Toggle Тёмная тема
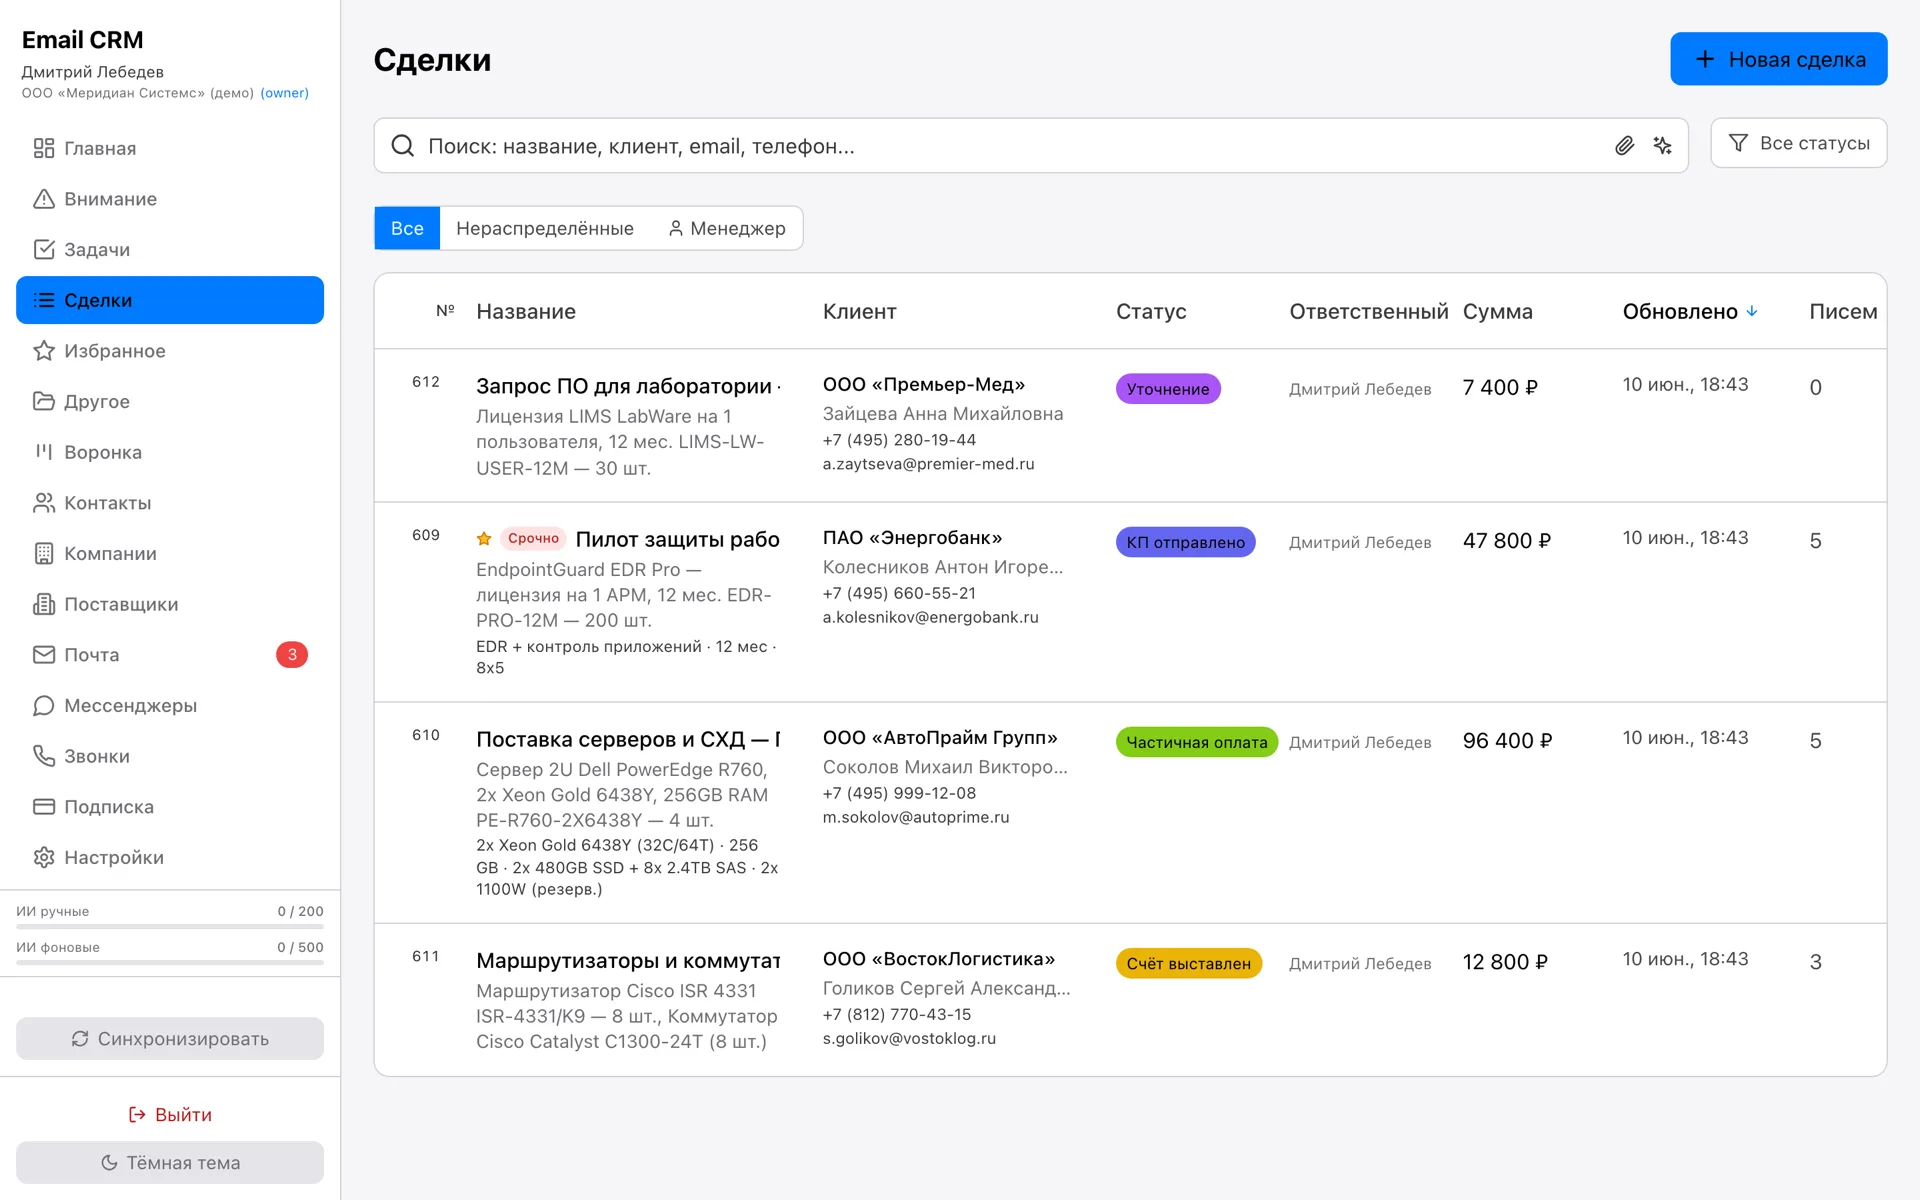This screenshot has height=1200, width=1920. pyautogui.click(x=170, y=1163)
